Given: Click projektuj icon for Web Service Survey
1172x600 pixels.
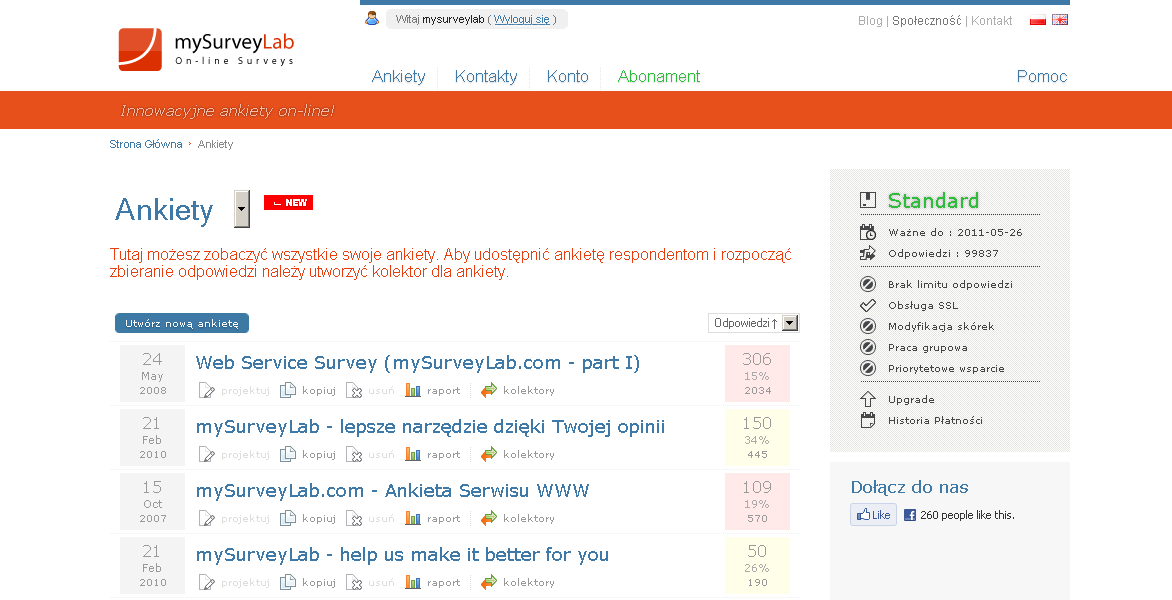Looking at the screenshot, I should coord(207,390).
